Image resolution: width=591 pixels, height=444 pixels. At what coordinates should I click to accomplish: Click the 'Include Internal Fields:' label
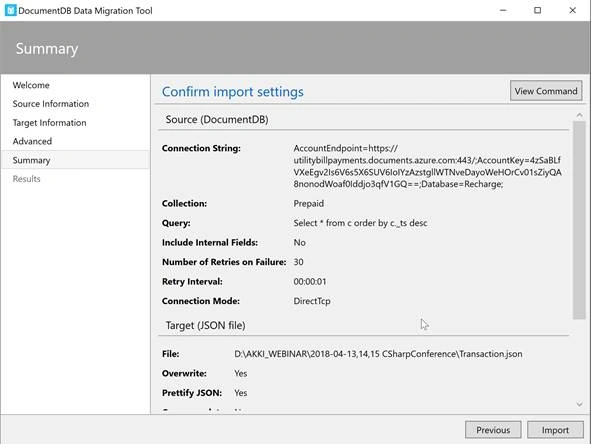coord(210,242)
